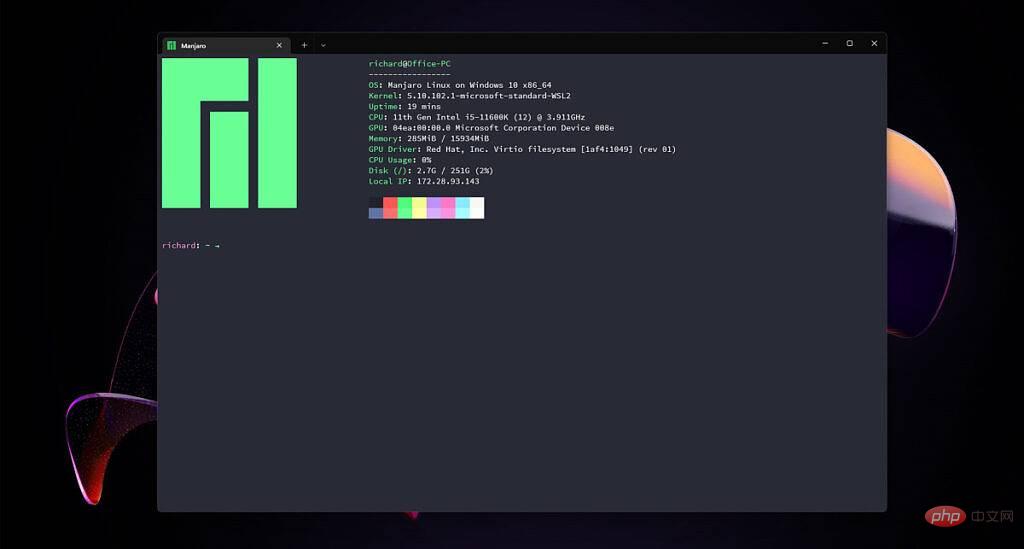Screen dimensions: 1024x549
Task: Click the GPU: Microsoft Corporation Device line
Action: tap(491, 128)
